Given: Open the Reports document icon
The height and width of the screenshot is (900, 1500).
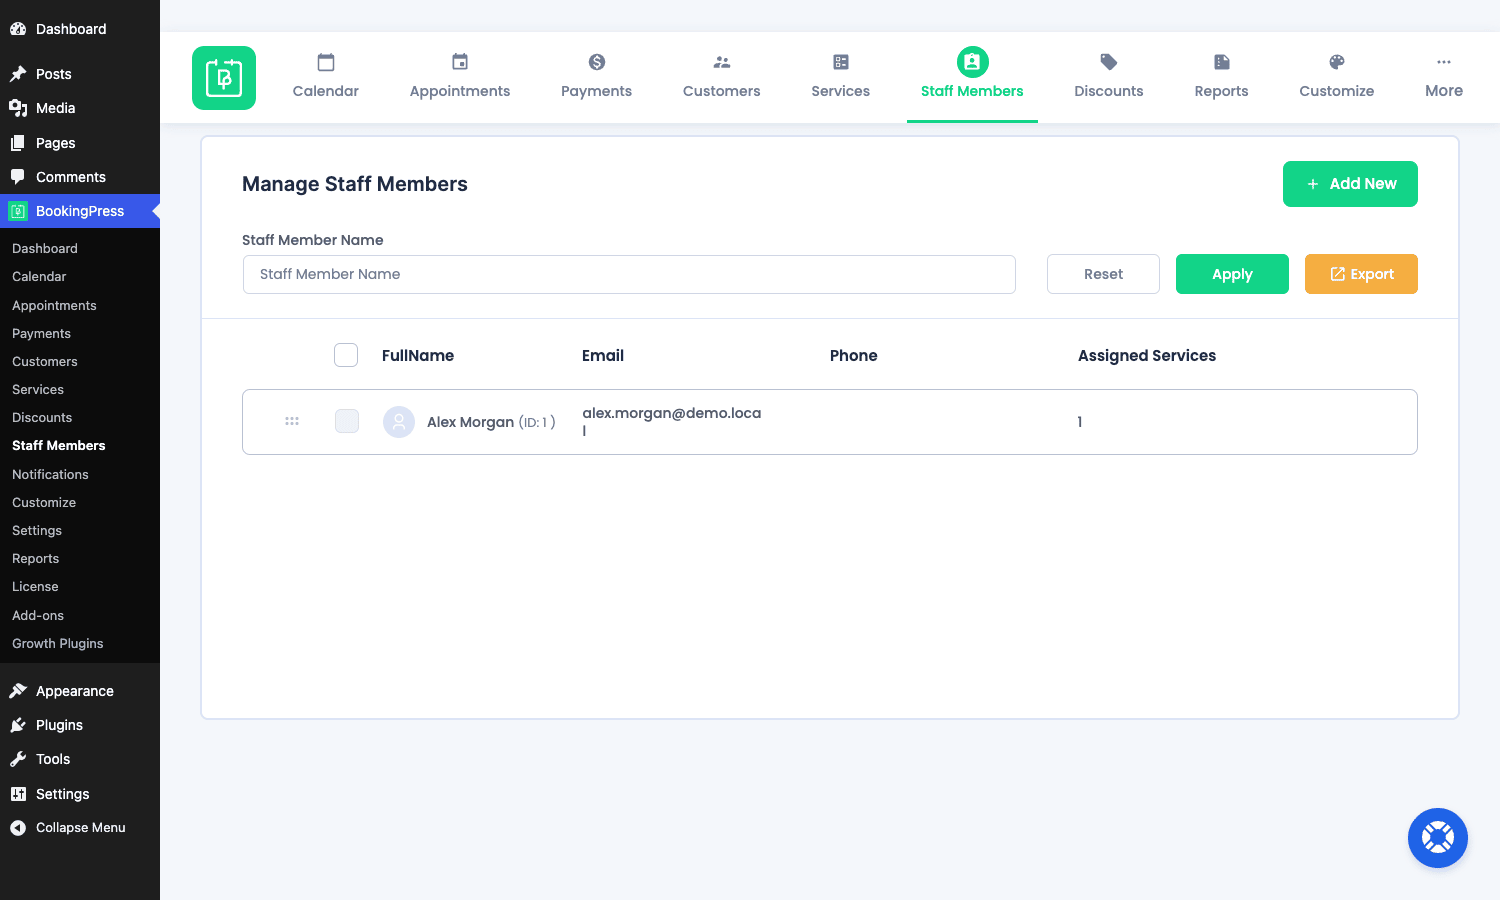Looking at the screenshot, I should point(1222,62).
